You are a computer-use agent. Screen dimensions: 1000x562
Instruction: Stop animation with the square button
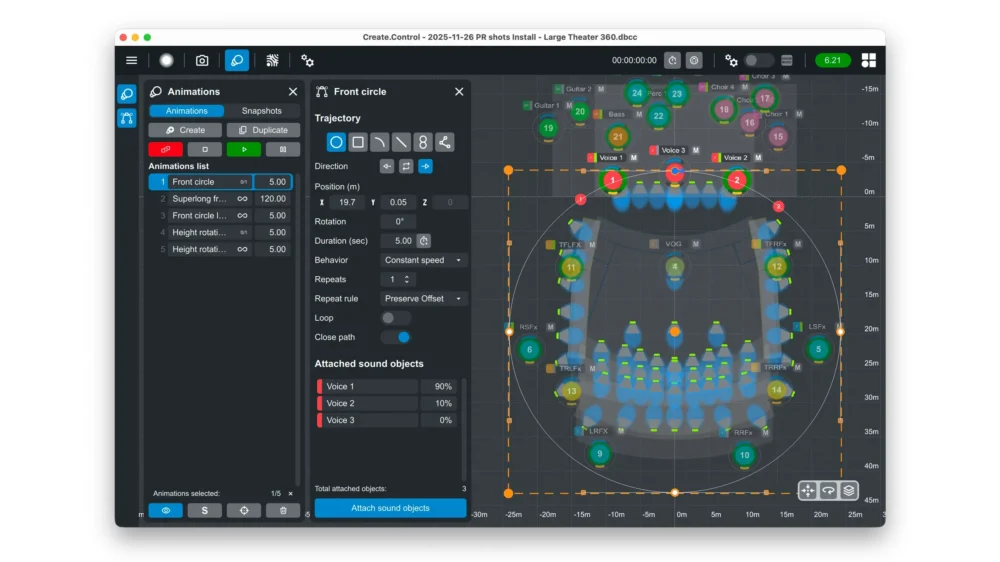tap(205, 149)
